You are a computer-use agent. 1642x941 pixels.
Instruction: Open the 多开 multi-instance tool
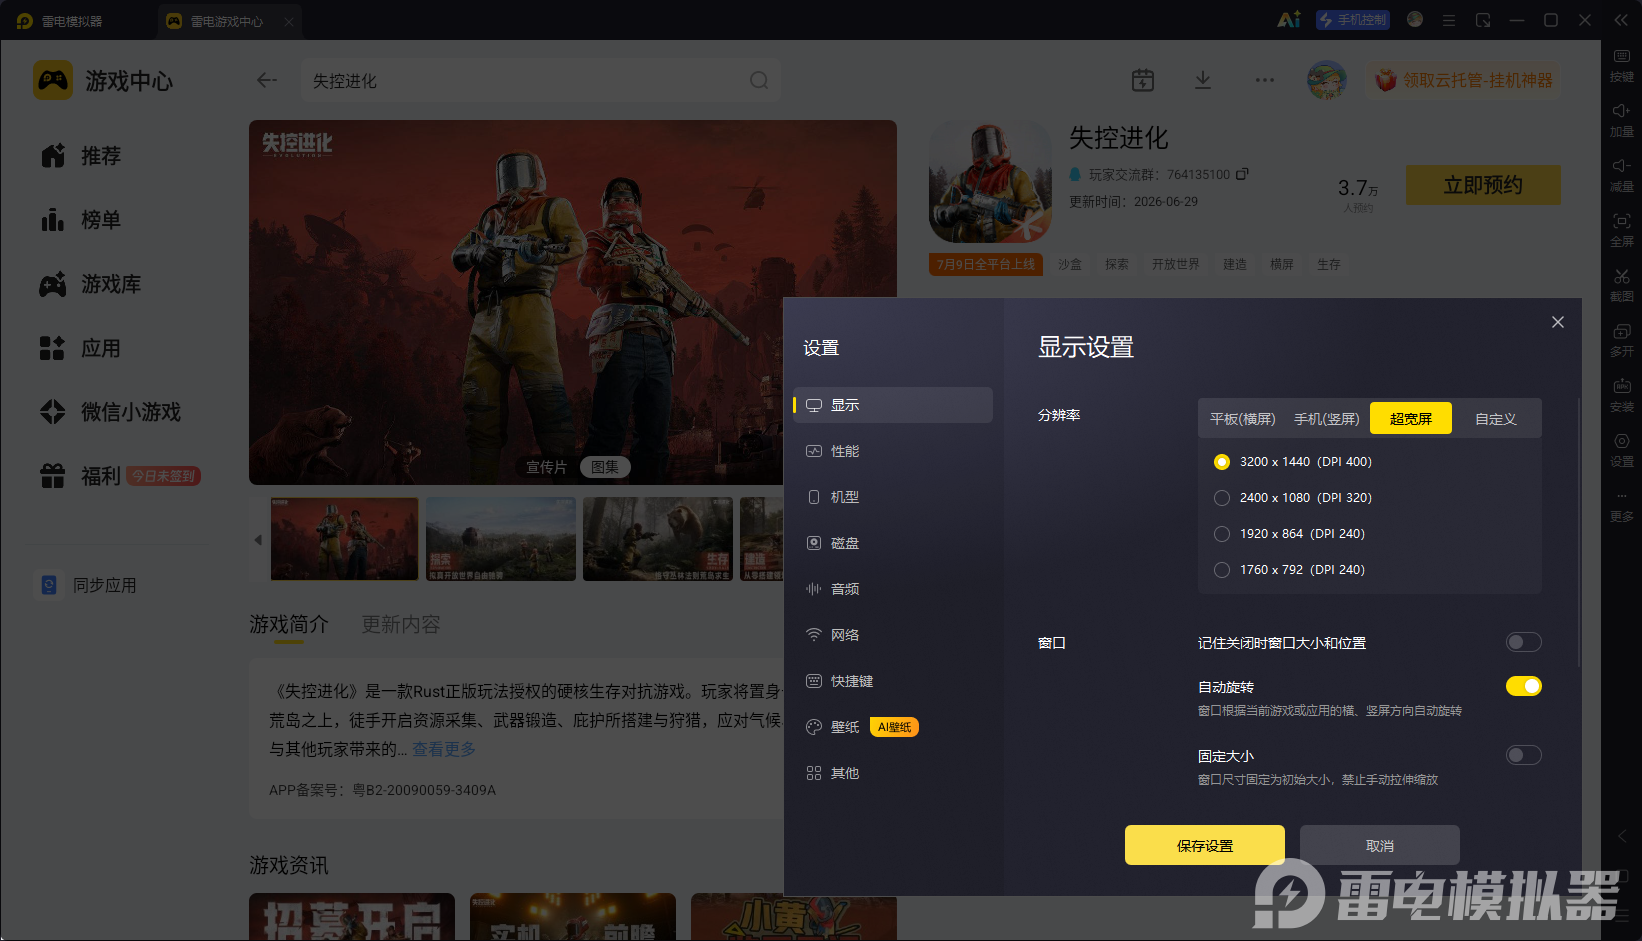click(1621, 340)
